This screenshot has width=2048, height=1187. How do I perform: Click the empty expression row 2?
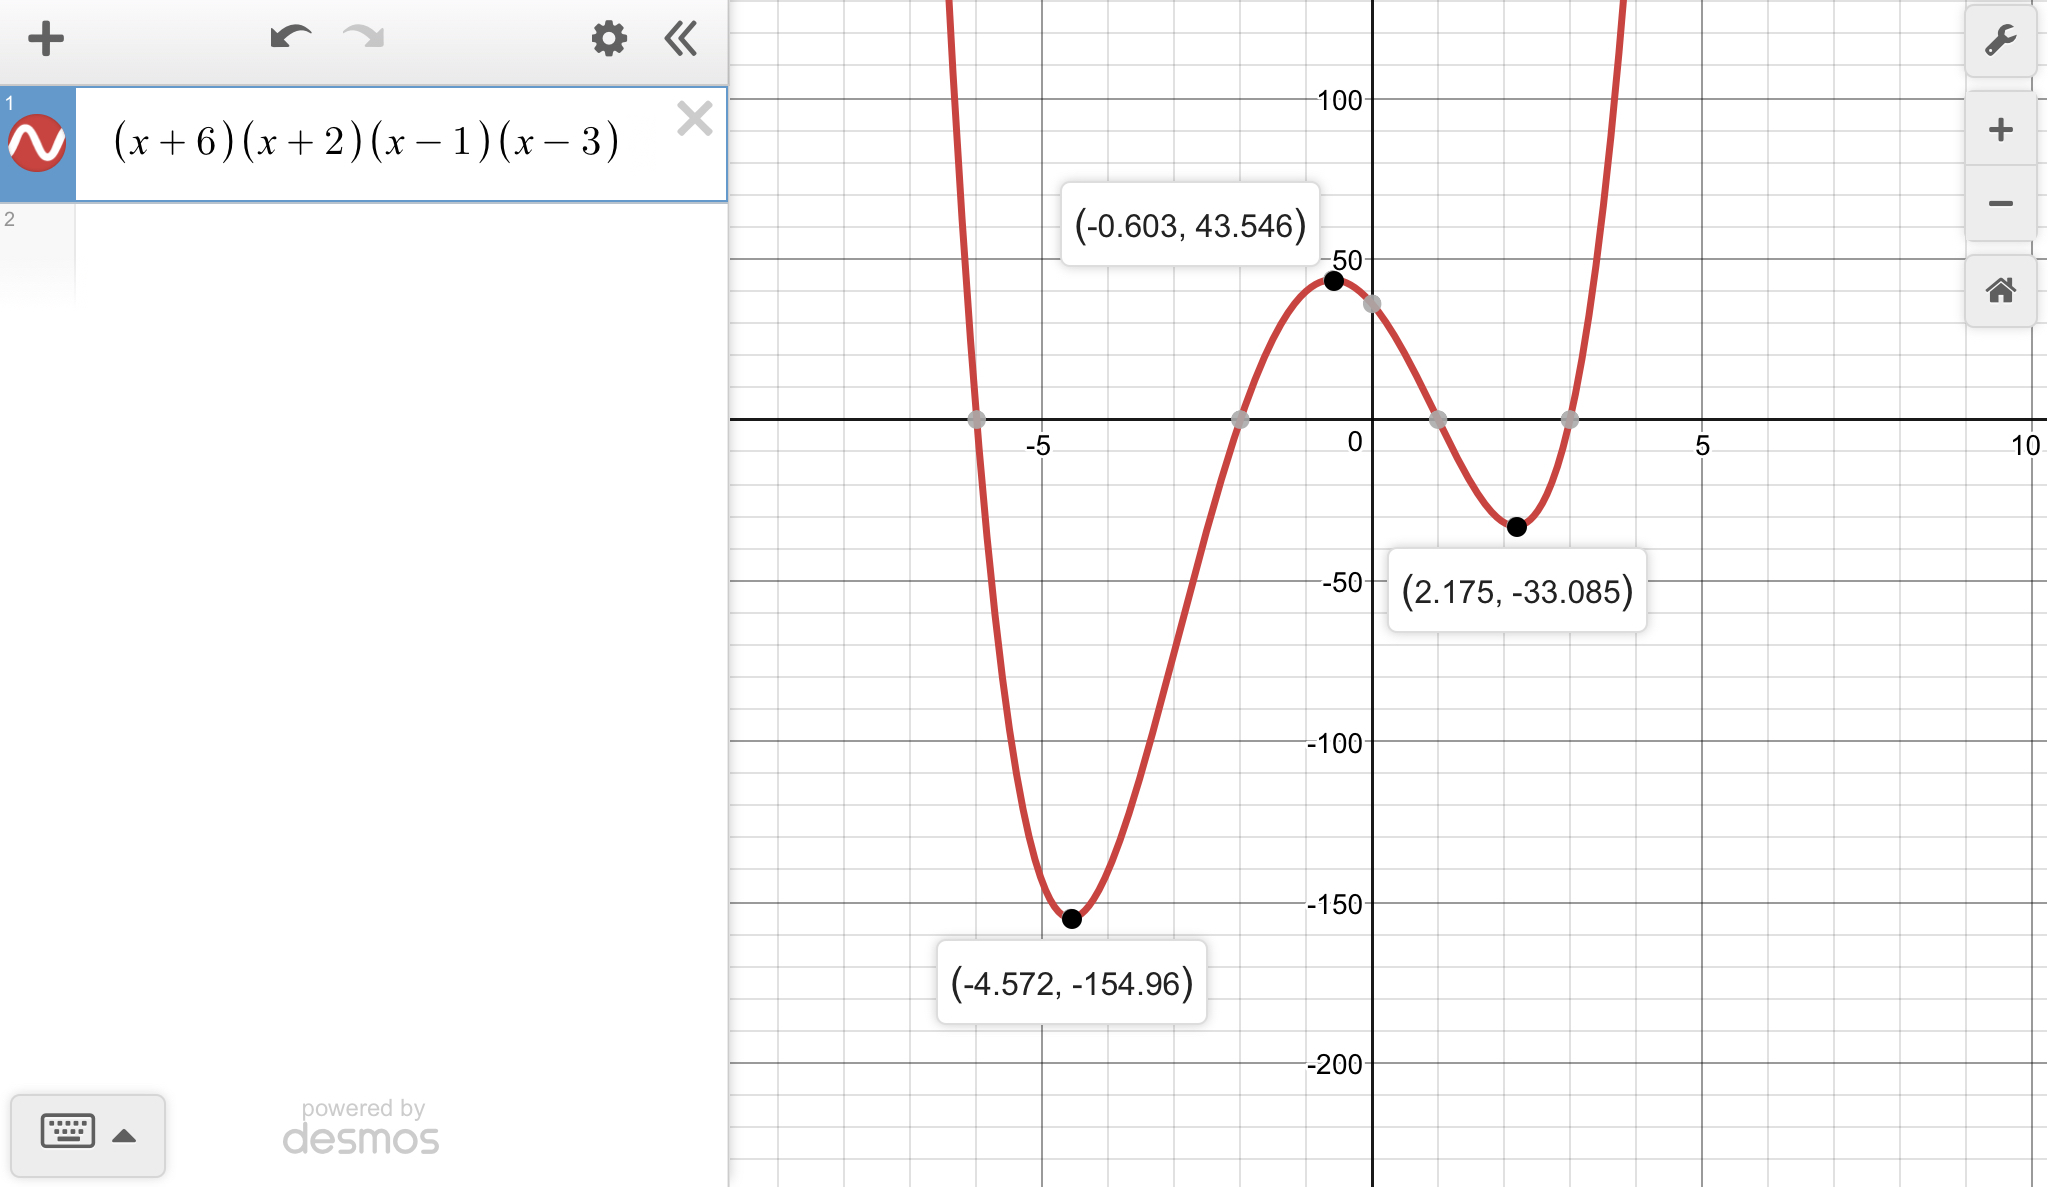(400, 250)
